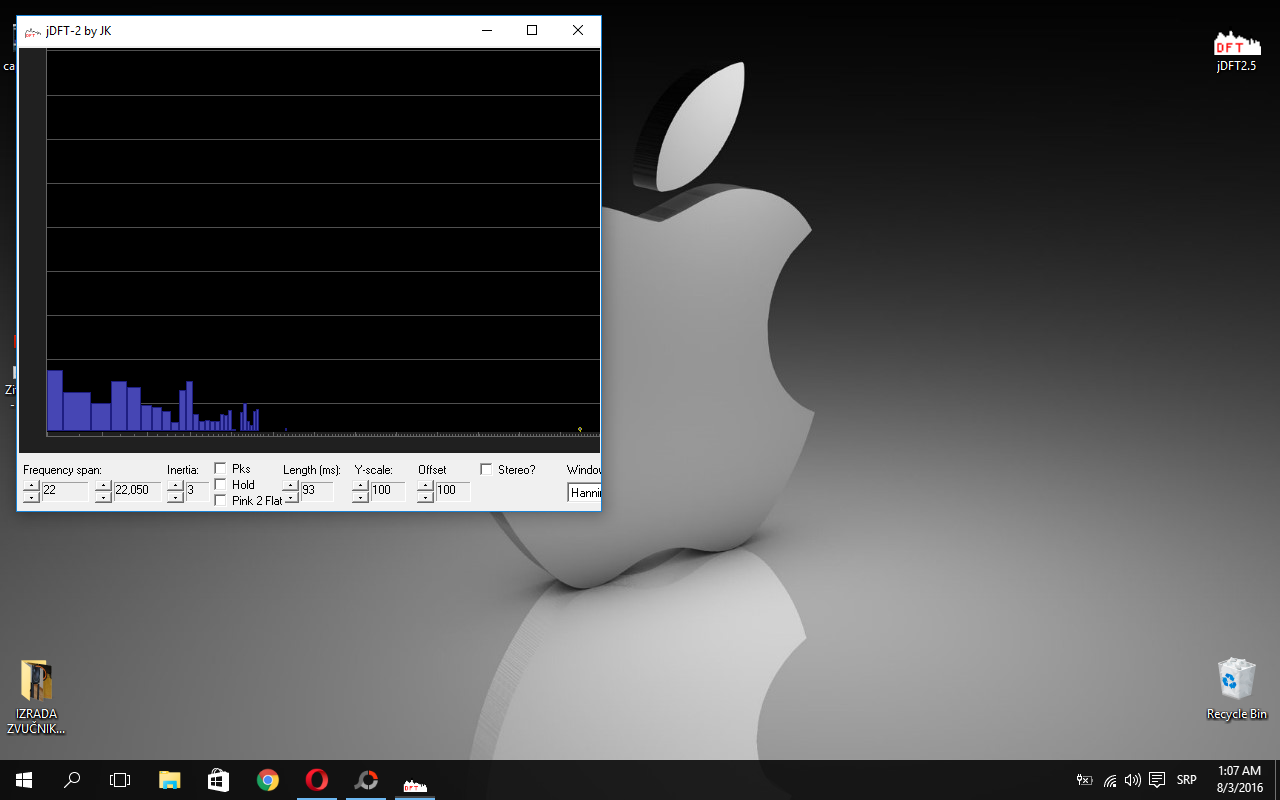Screen dimensions: 1280x800
Task: Click the jDFT-2 title bar app icon
Action: point(33,31)
